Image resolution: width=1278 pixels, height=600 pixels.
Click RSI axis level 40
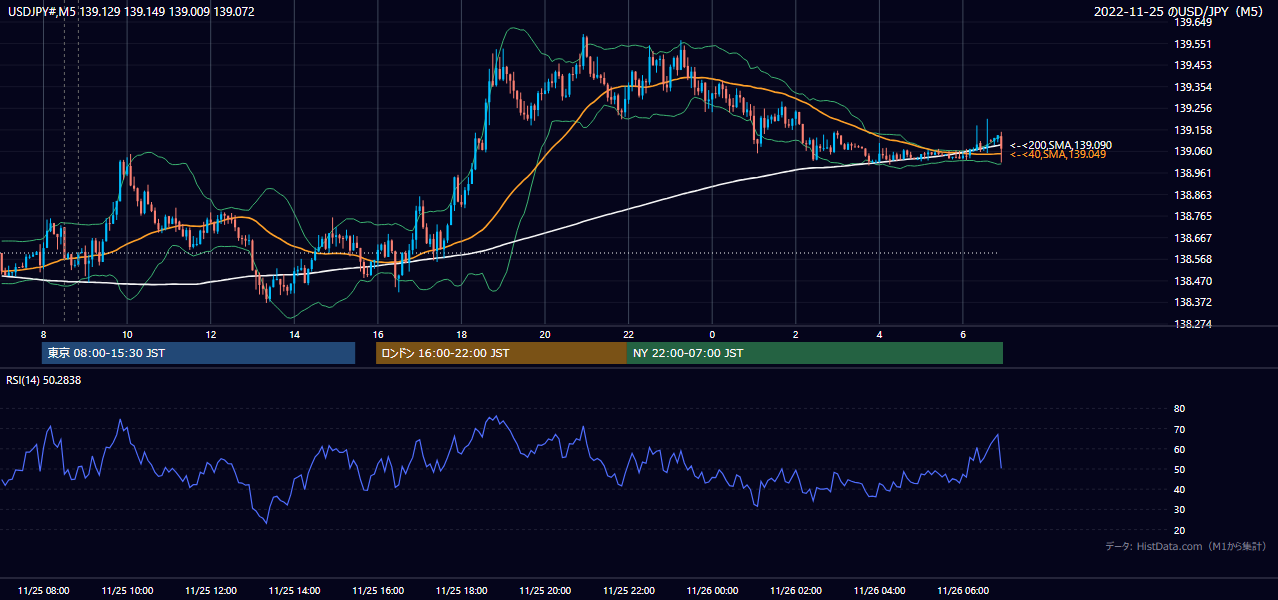point(1179,489)
